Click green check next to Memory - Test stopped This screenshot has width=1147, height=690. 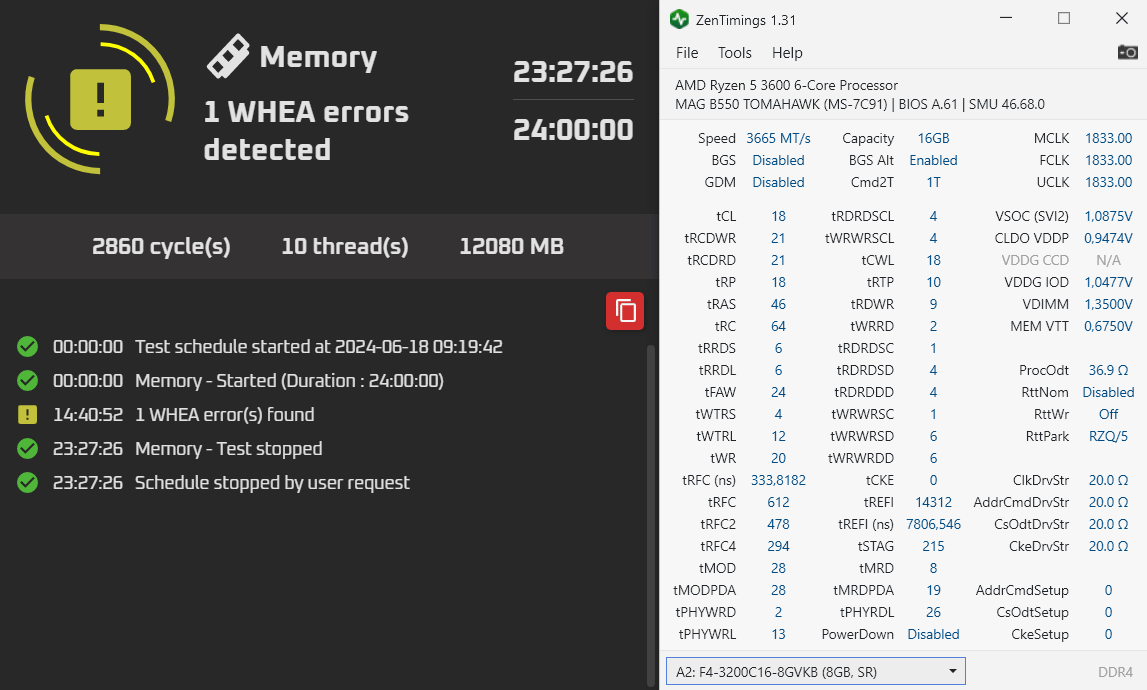(28, 449)
